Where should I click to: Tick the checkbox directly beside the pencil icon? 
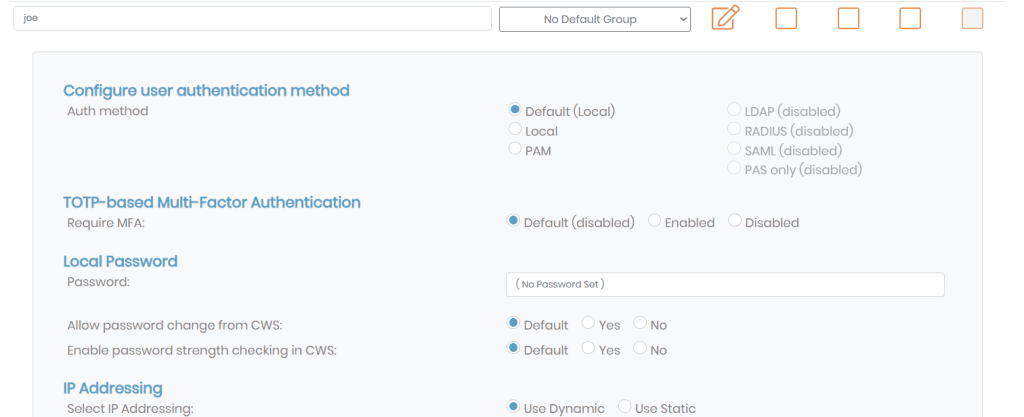(786, 18)
